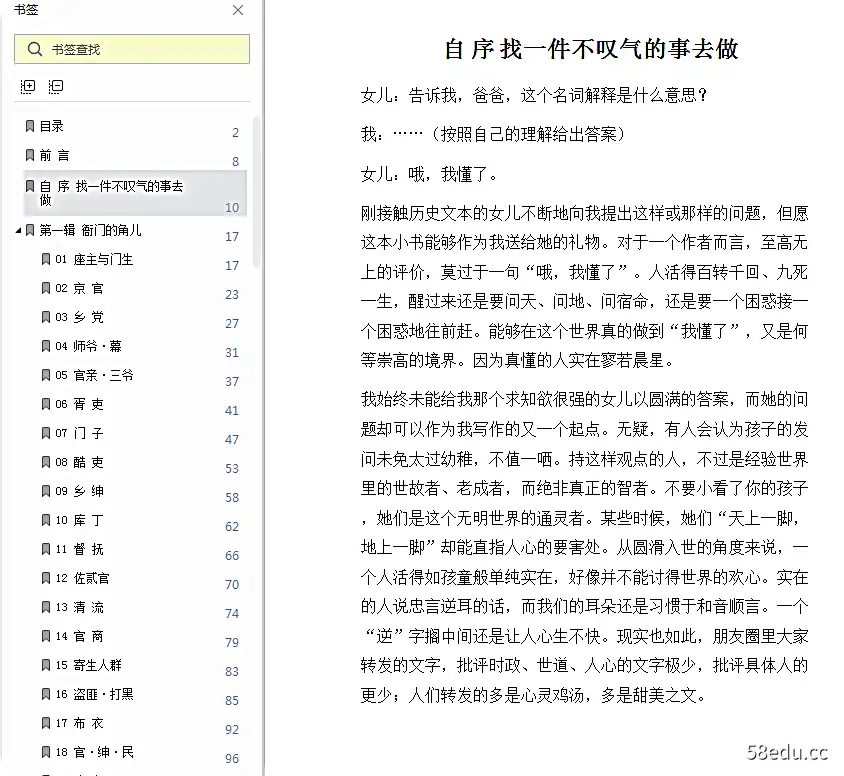Image resolution: width=844 pixels, height=776 pixels.
Task: Click bookmark icon beside 09 乡绅
Action: pos(46,491)
